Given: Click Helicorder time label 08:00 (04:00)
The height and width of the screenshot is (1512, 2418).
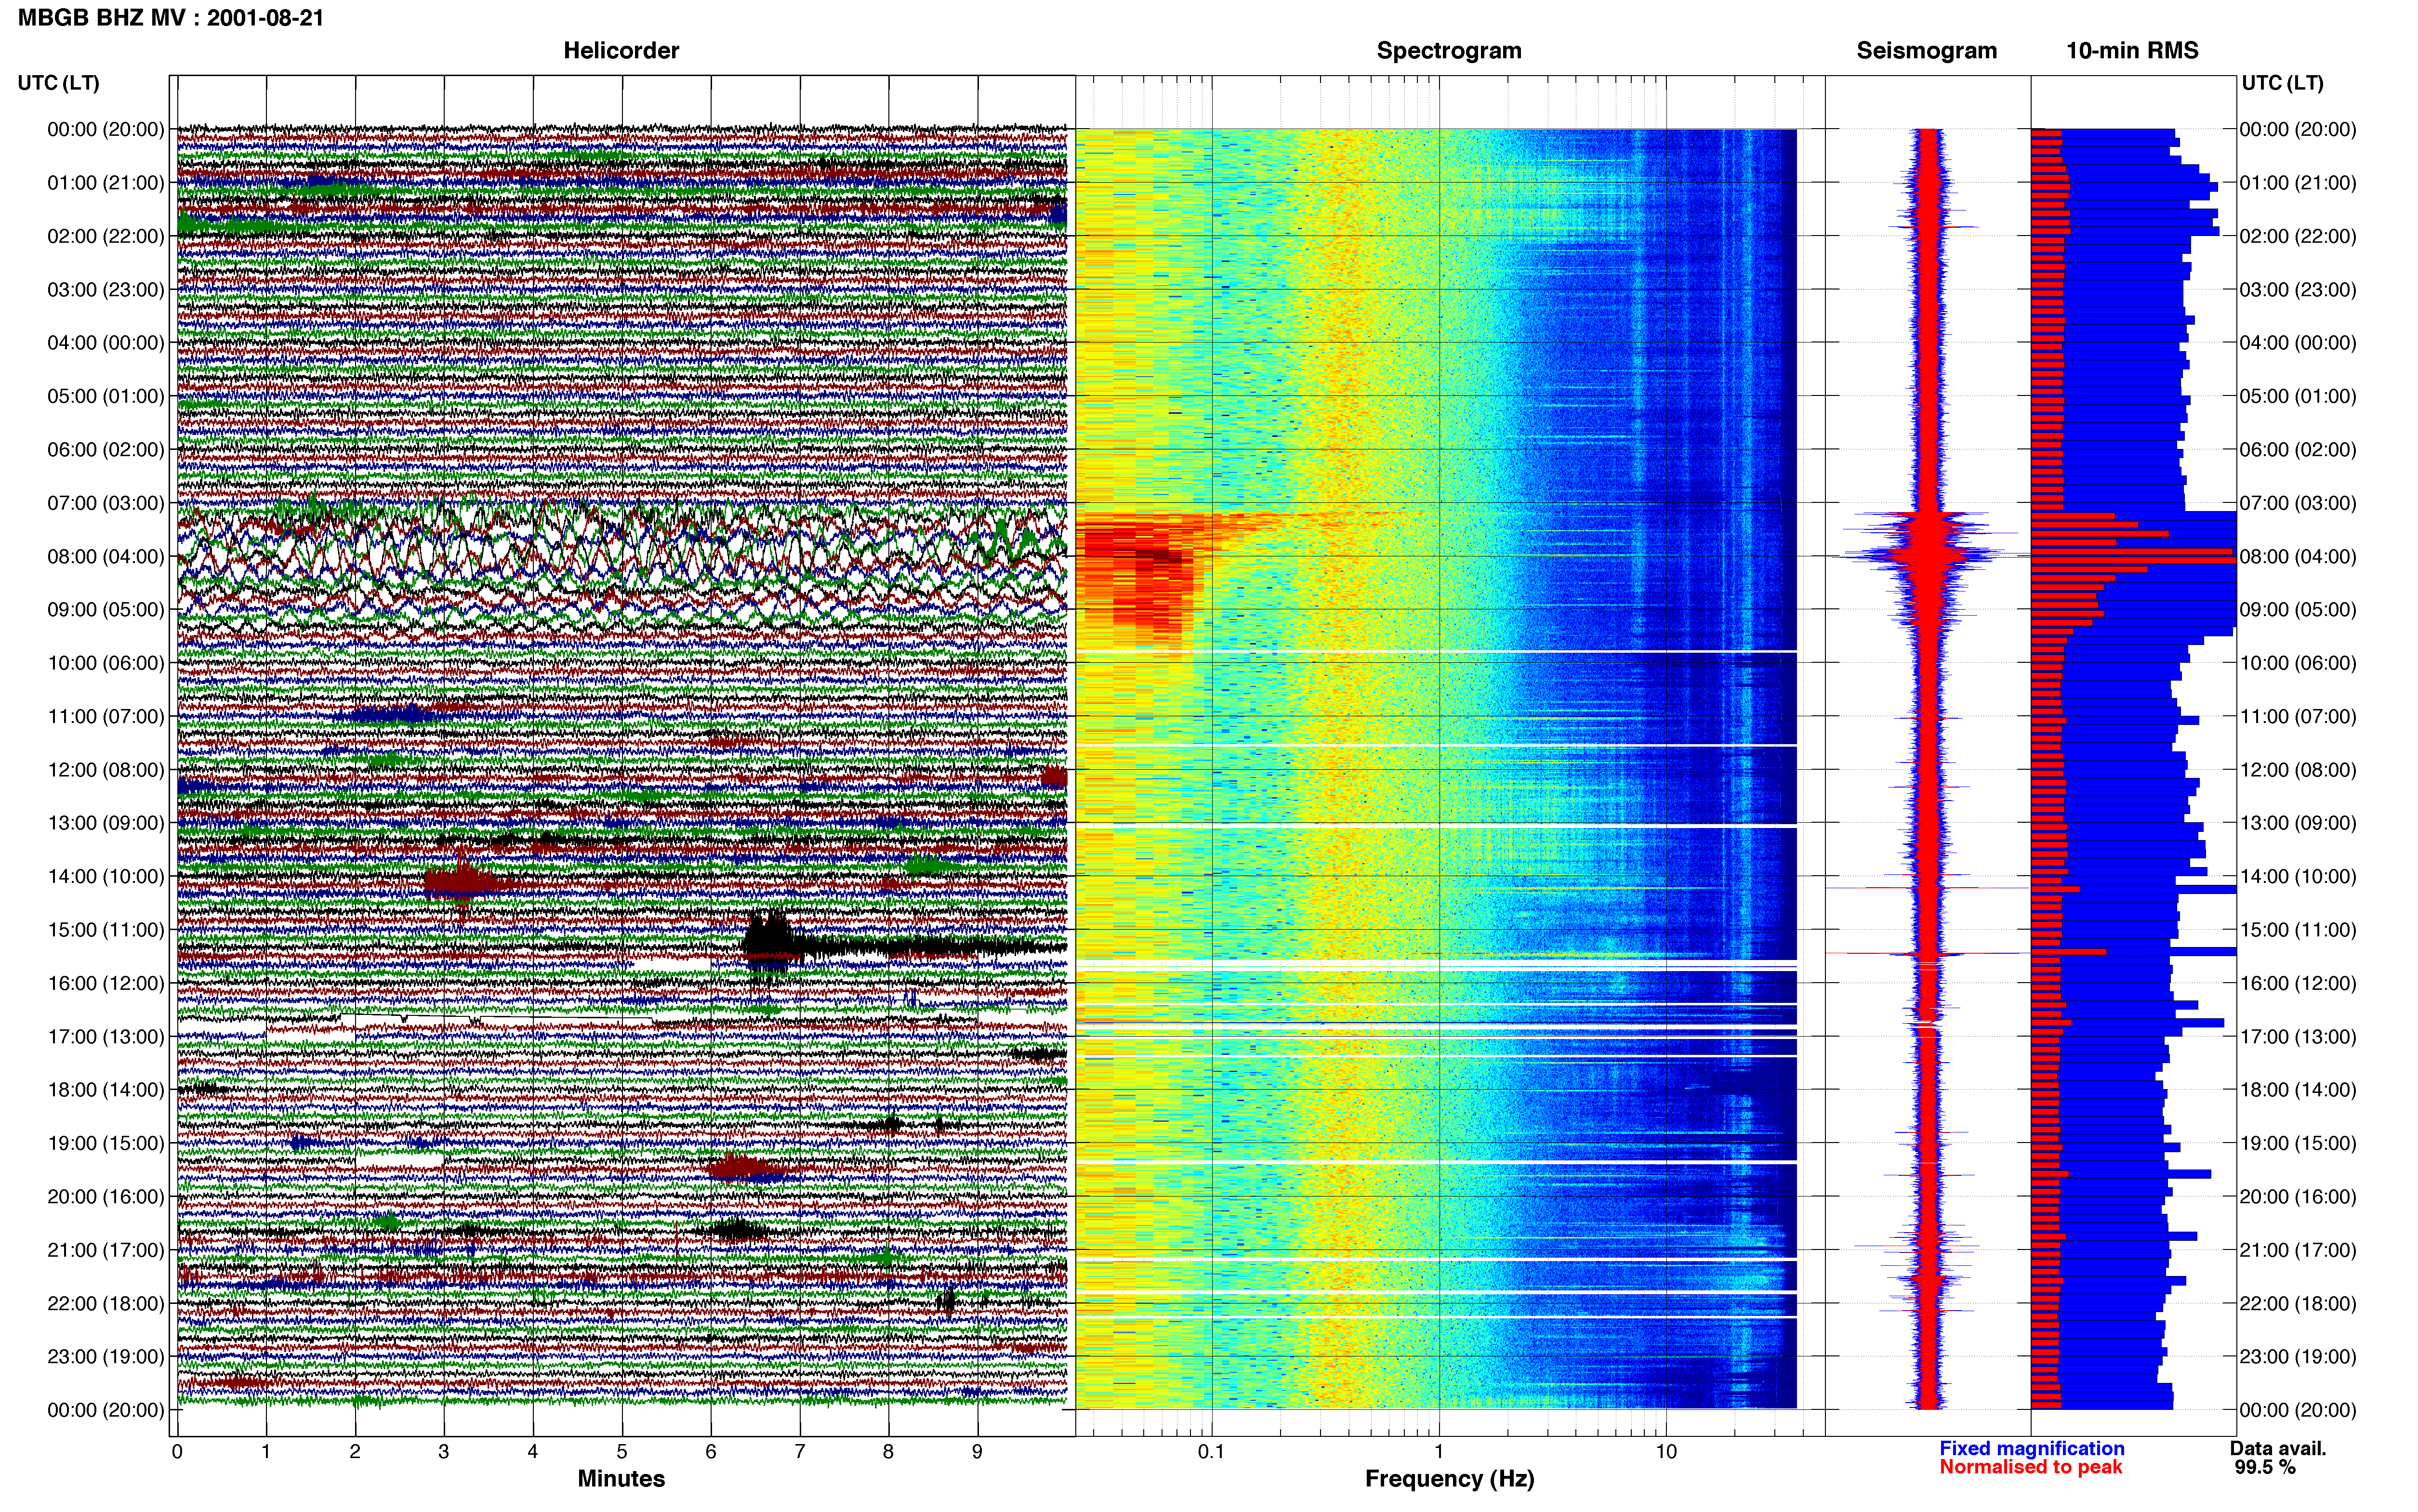Looking at the screenshot, I should click(105, 556).
